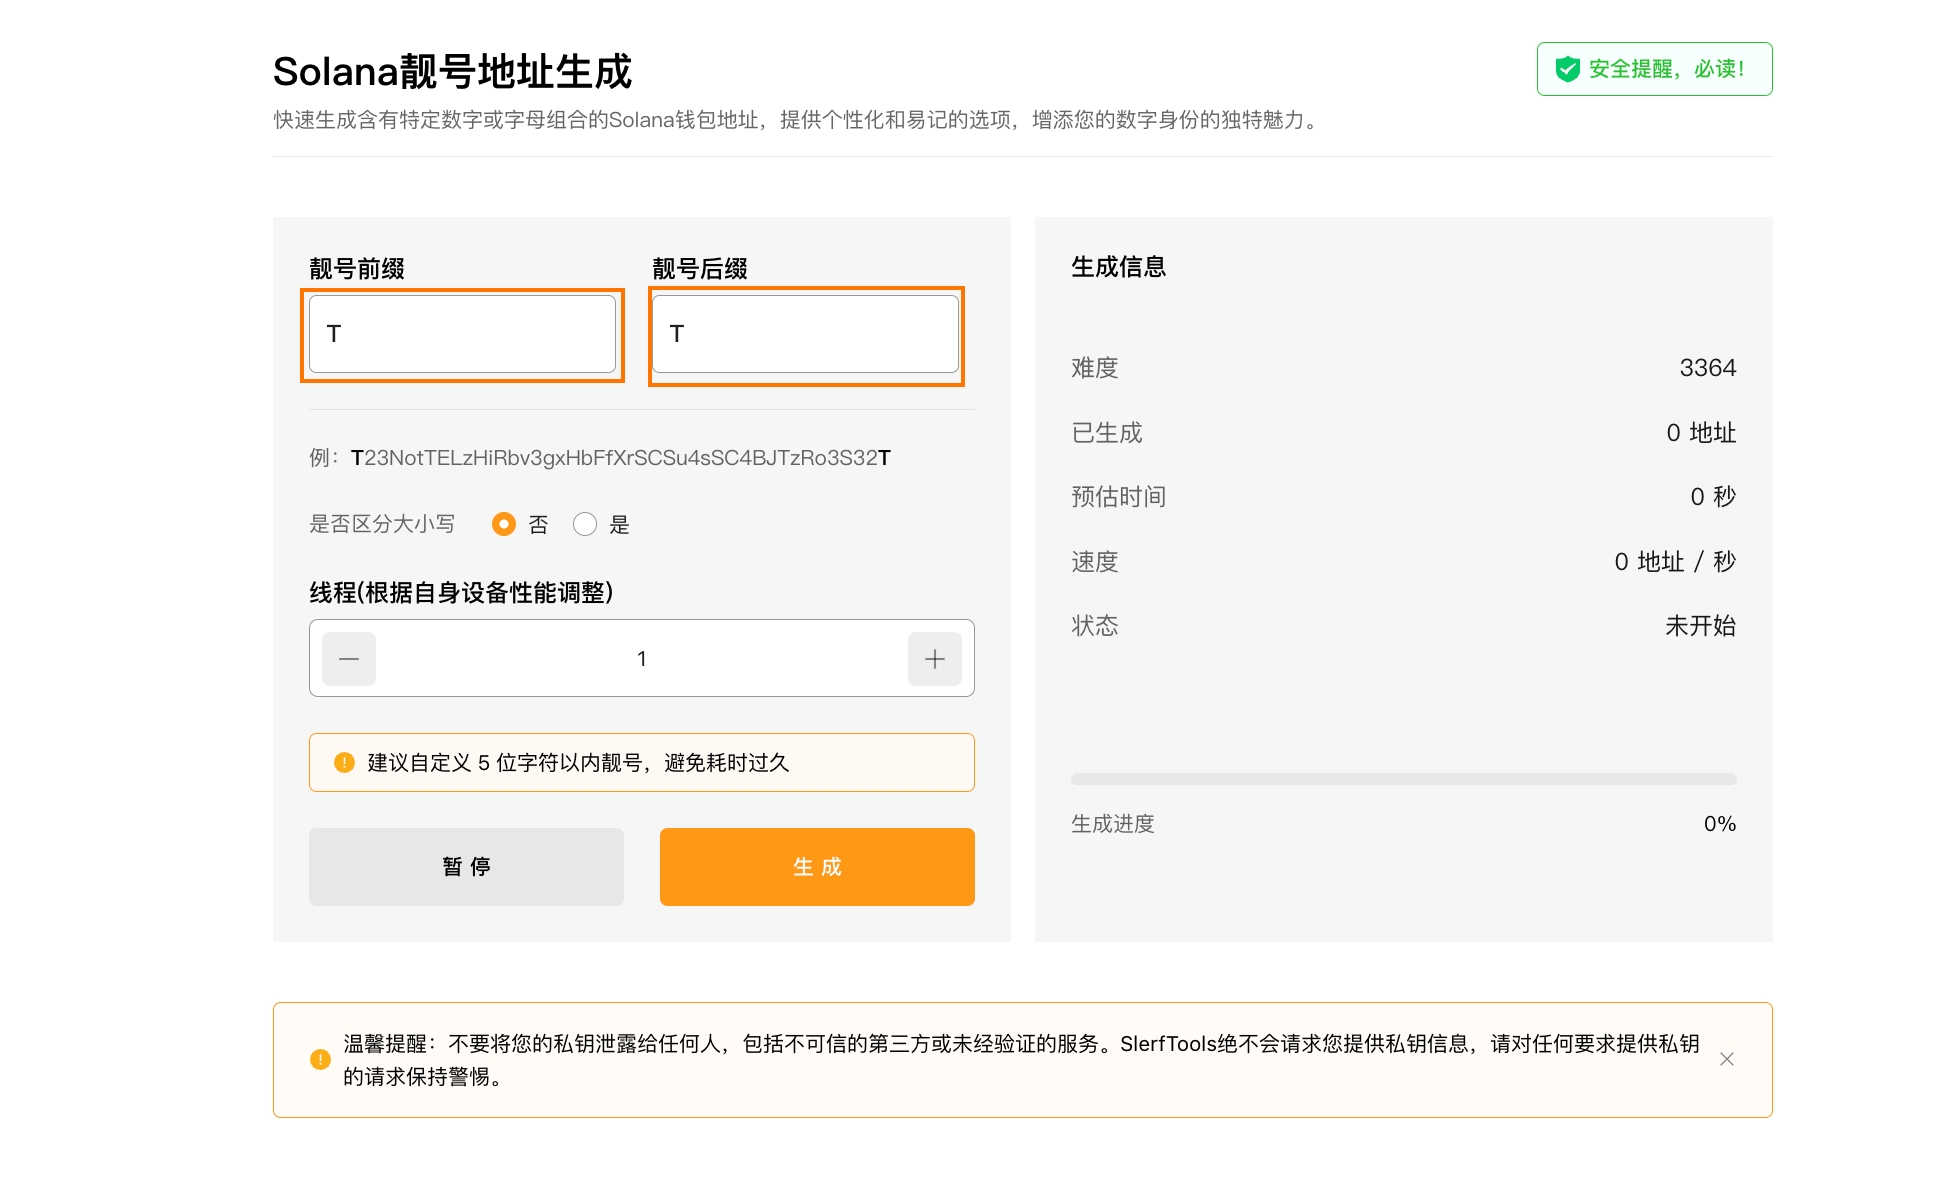The height and width of the screenshot is (1202, 1958).
Task: Decrease thread count with minus button
Action: click(349, 659)
